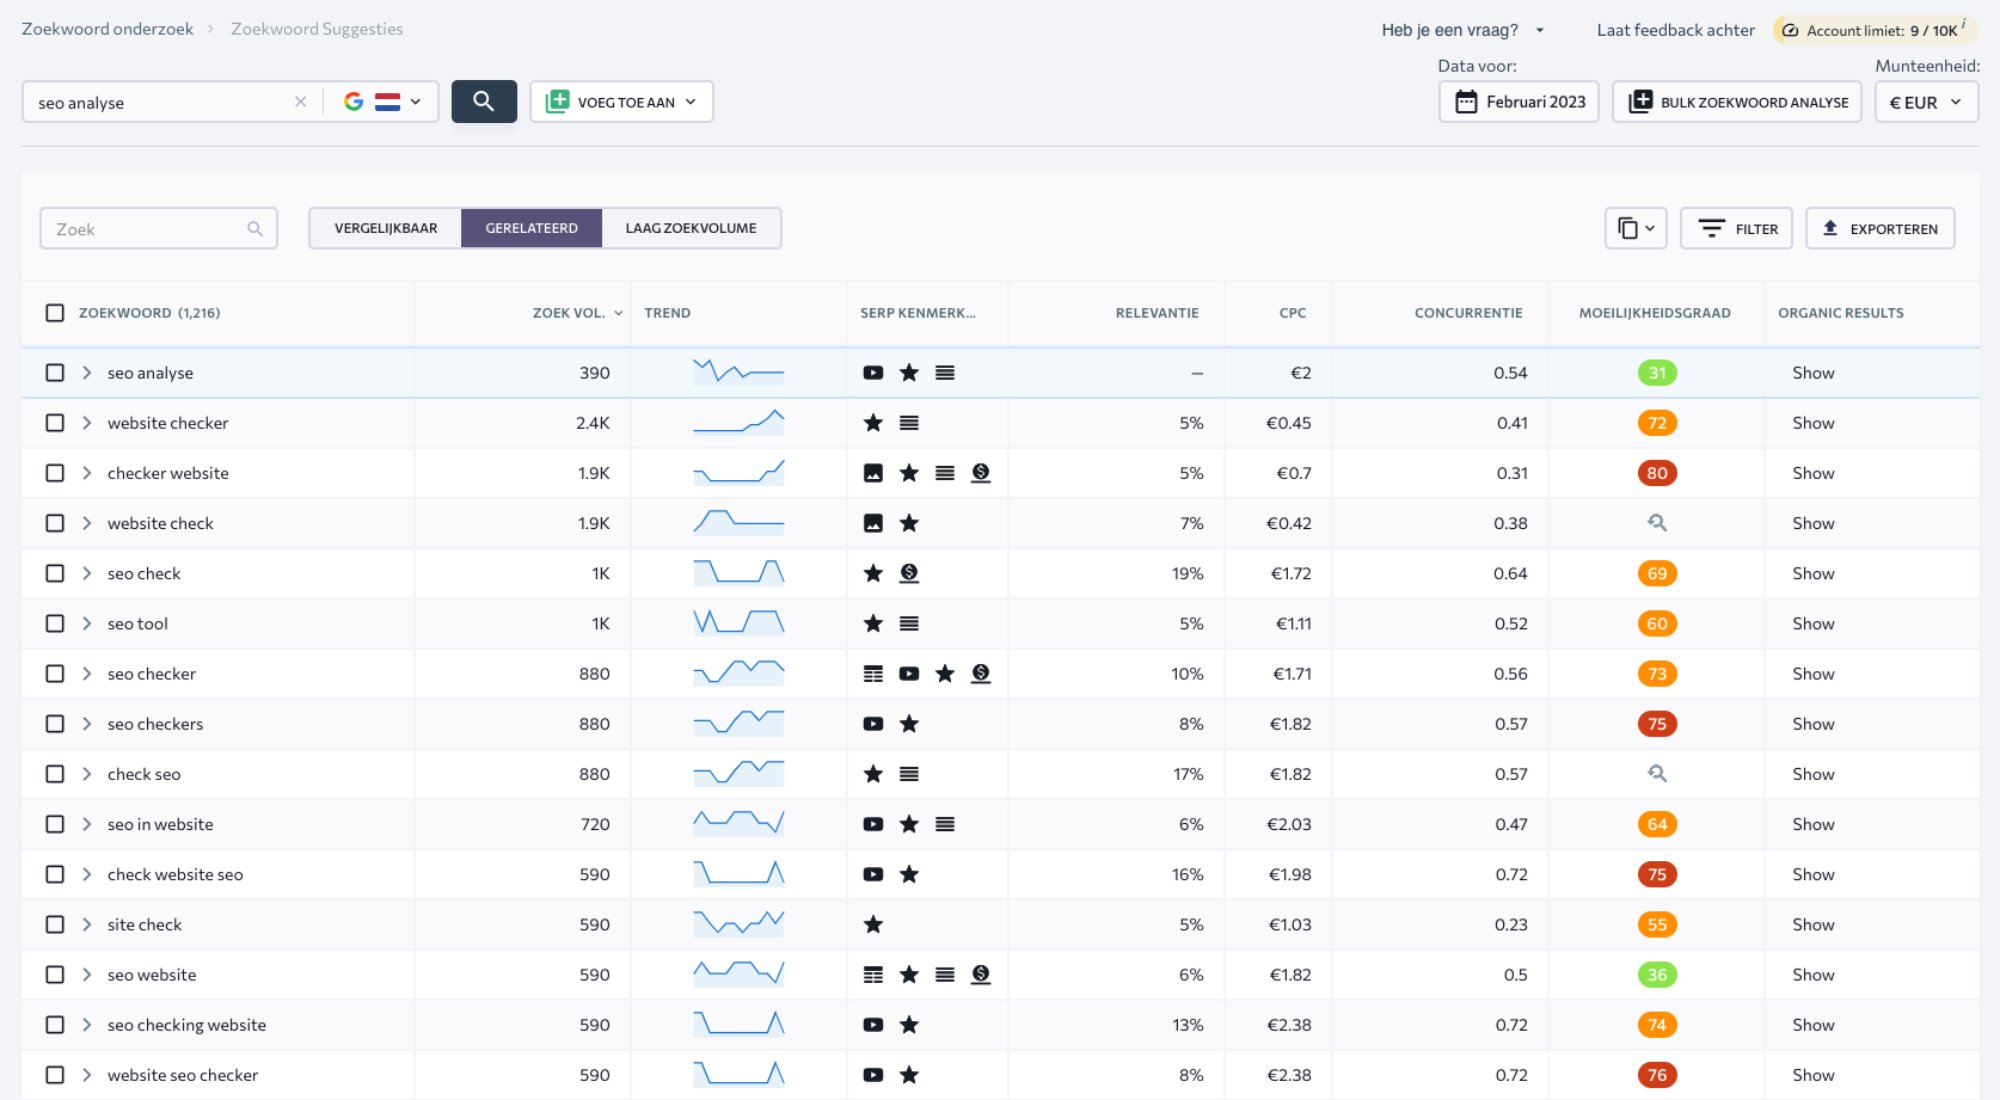Select the seo tool row checkbox
2000x1100 pixels.
point(55,624)
